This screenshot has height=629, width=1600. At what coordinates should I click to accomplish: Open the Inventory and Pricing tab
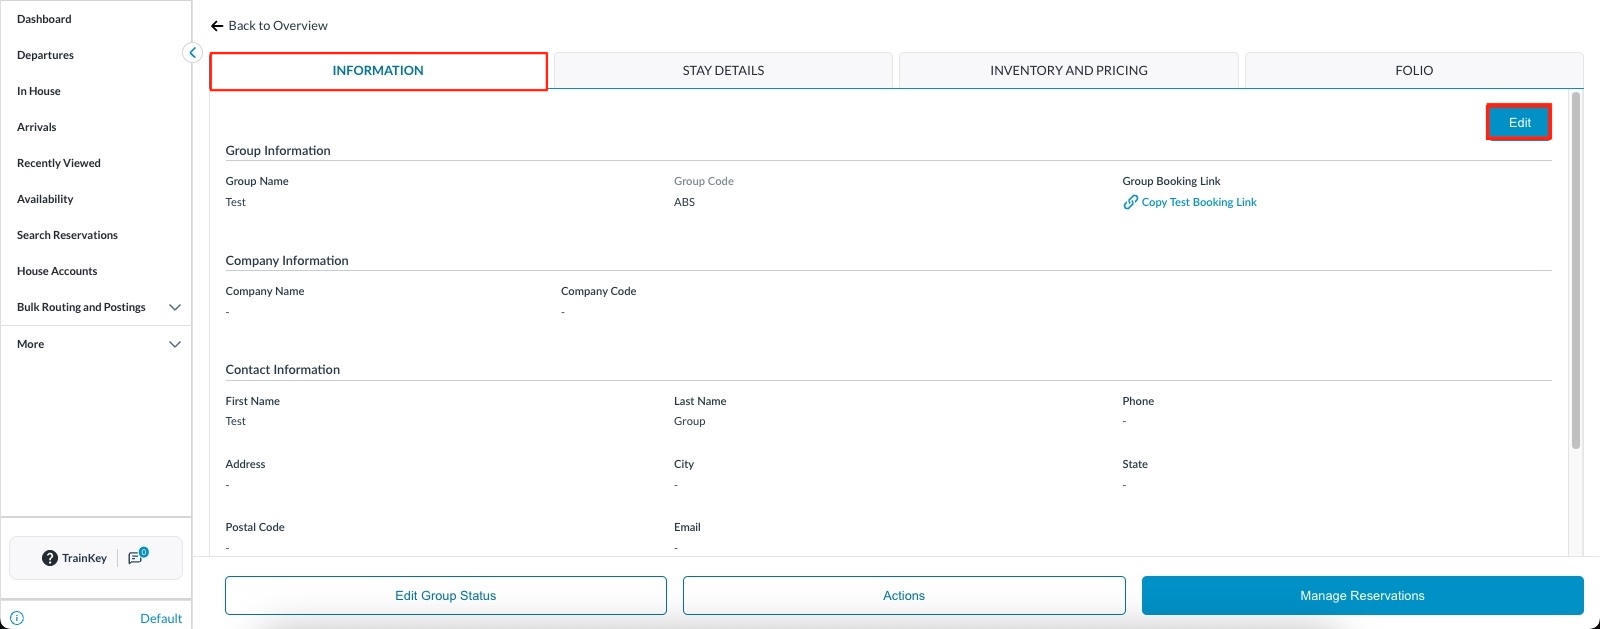(1068, 71)
